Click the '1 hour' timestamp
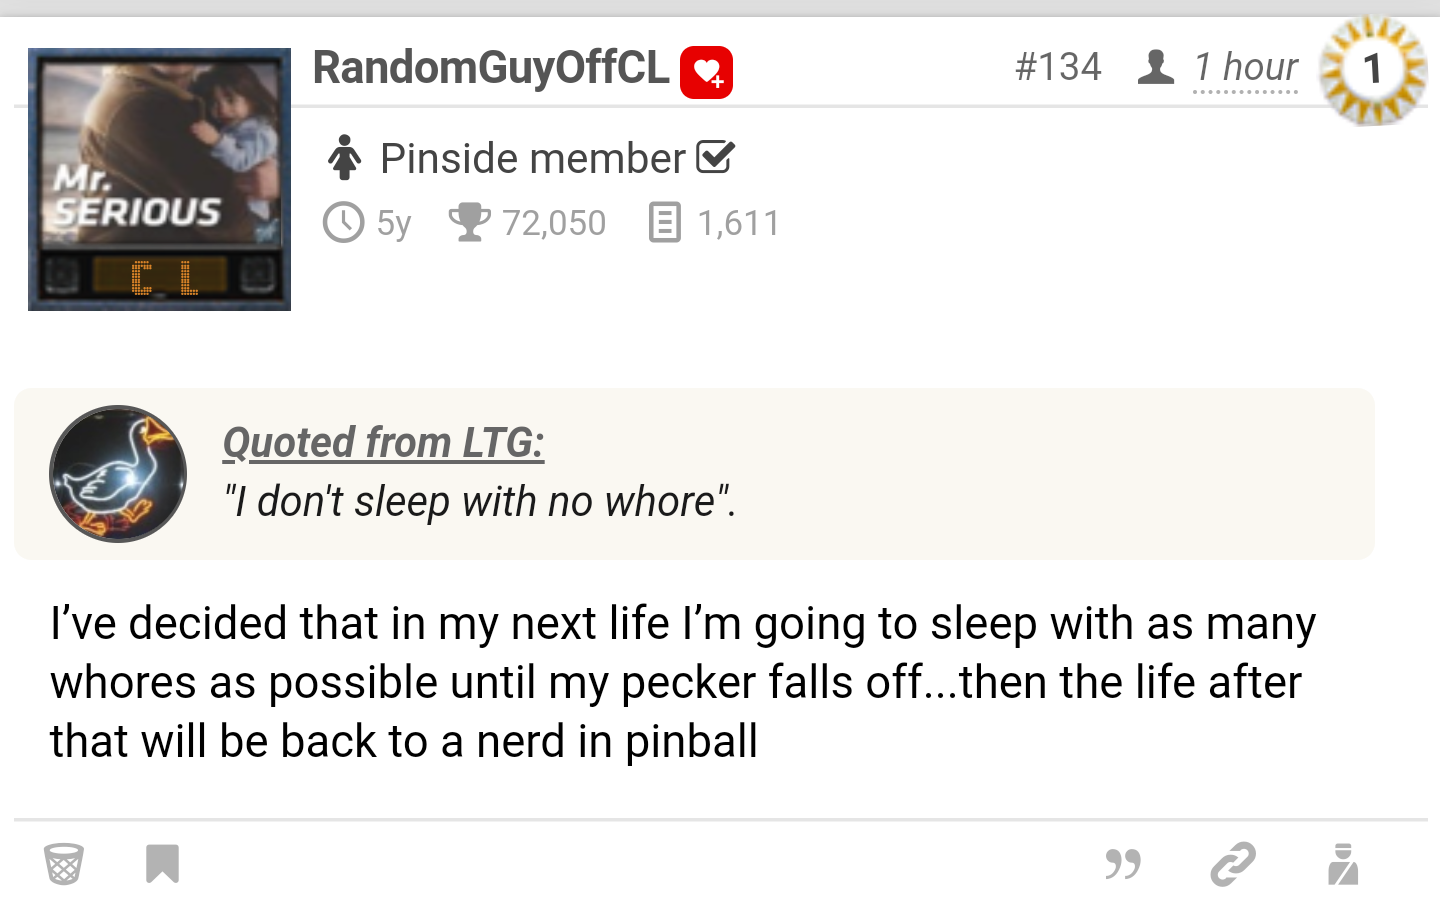The image size is (1440, 918). point(1245,68)
